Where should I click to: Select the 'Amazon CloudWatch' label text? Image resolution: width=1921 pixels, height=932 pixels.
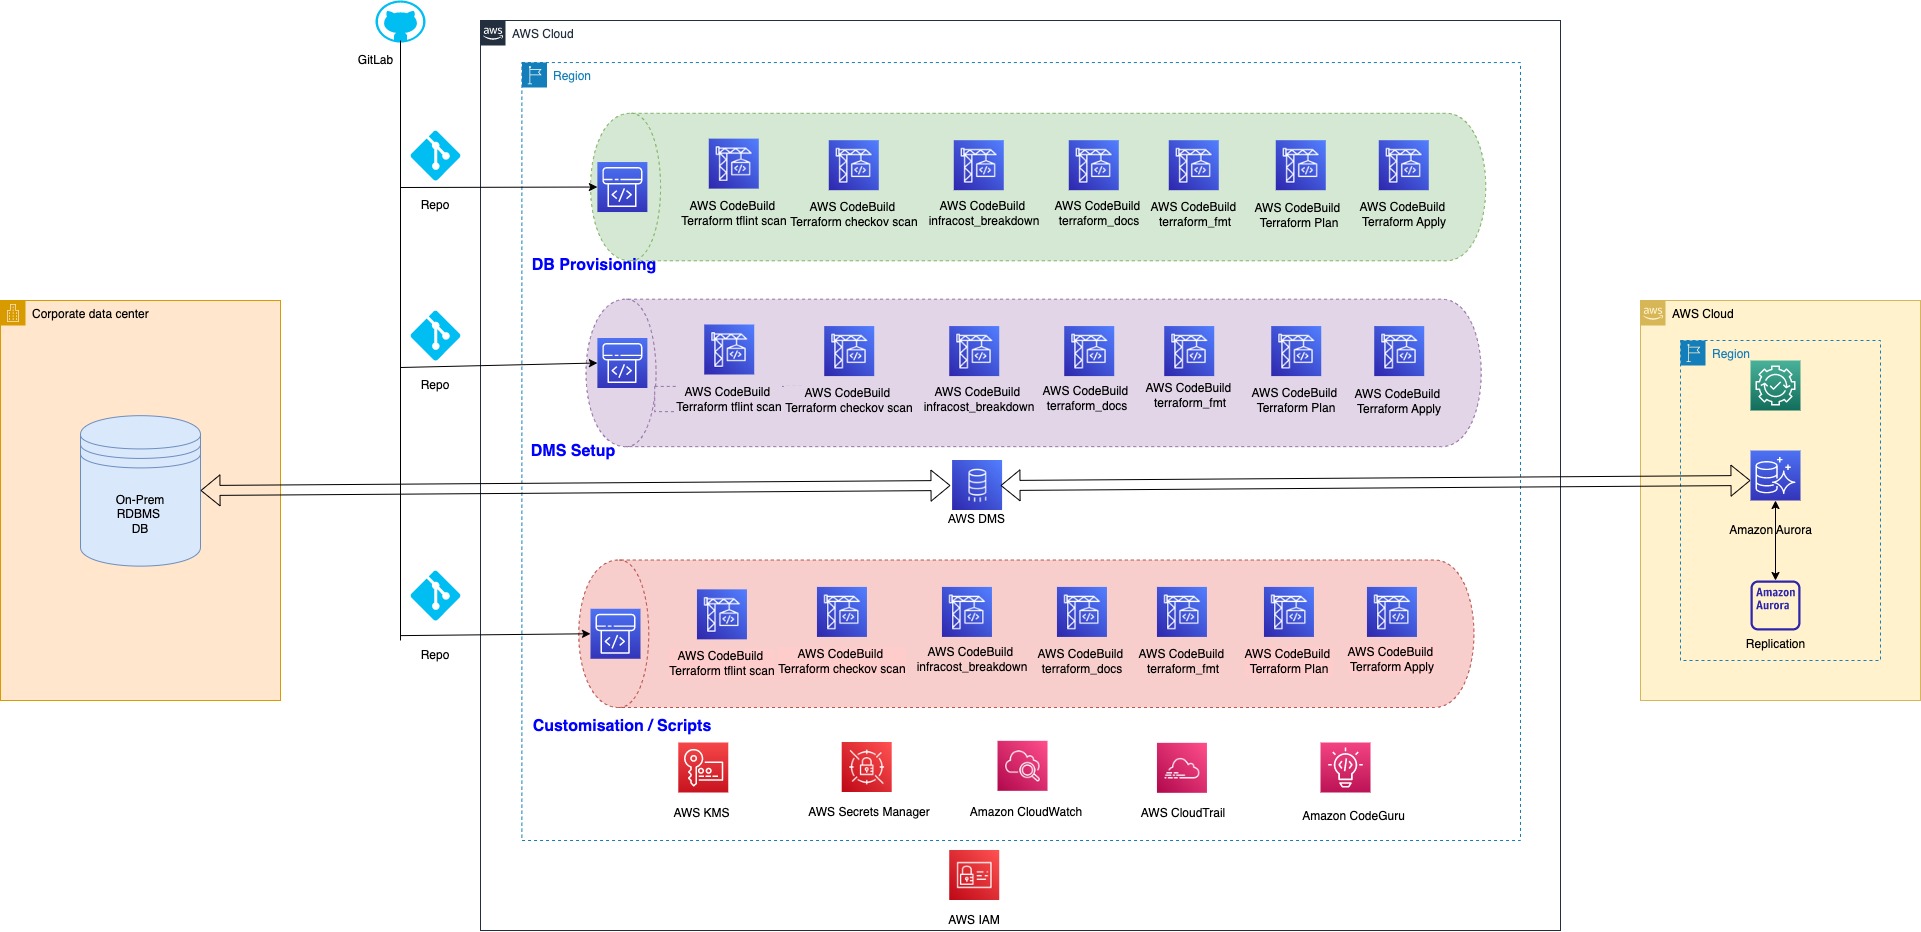pos(1026,812)
